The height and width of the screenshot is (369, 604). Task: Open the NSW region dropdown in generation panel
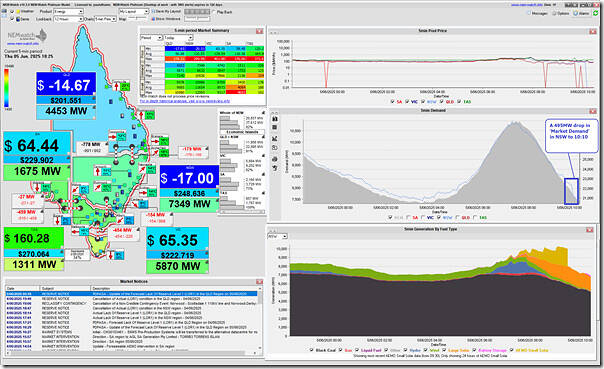[x=277, y=236]
